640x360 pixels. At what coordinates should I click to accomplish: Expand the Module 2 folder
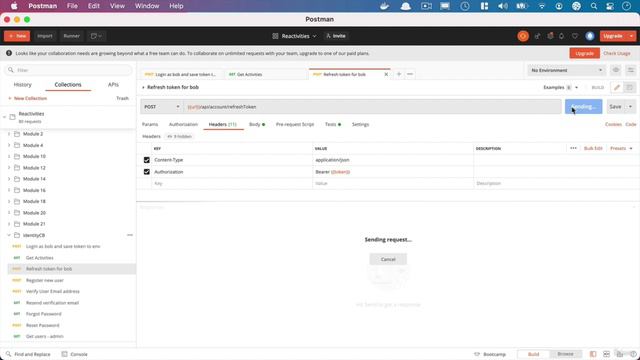pyautogui.click(x=9, y=134)
